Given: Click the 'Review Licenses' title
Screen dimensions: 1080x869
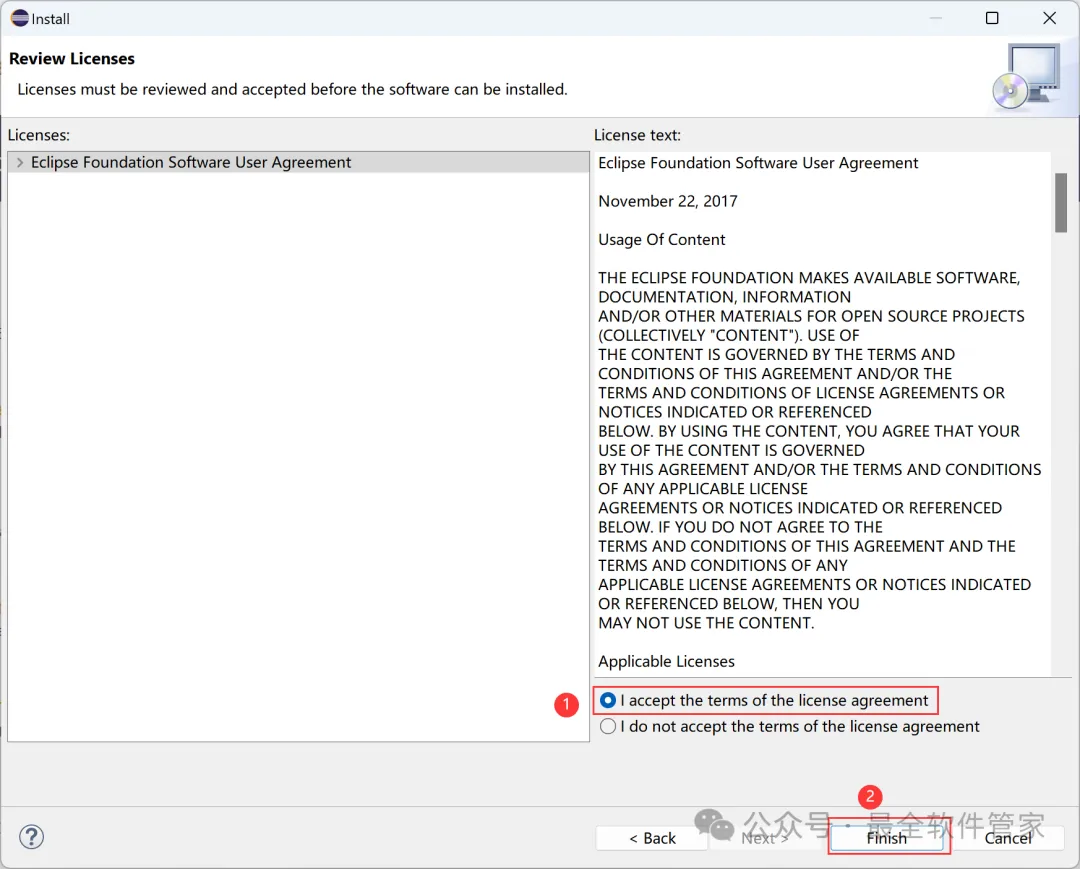Looking at the screenshot, I should pos(72,59).
